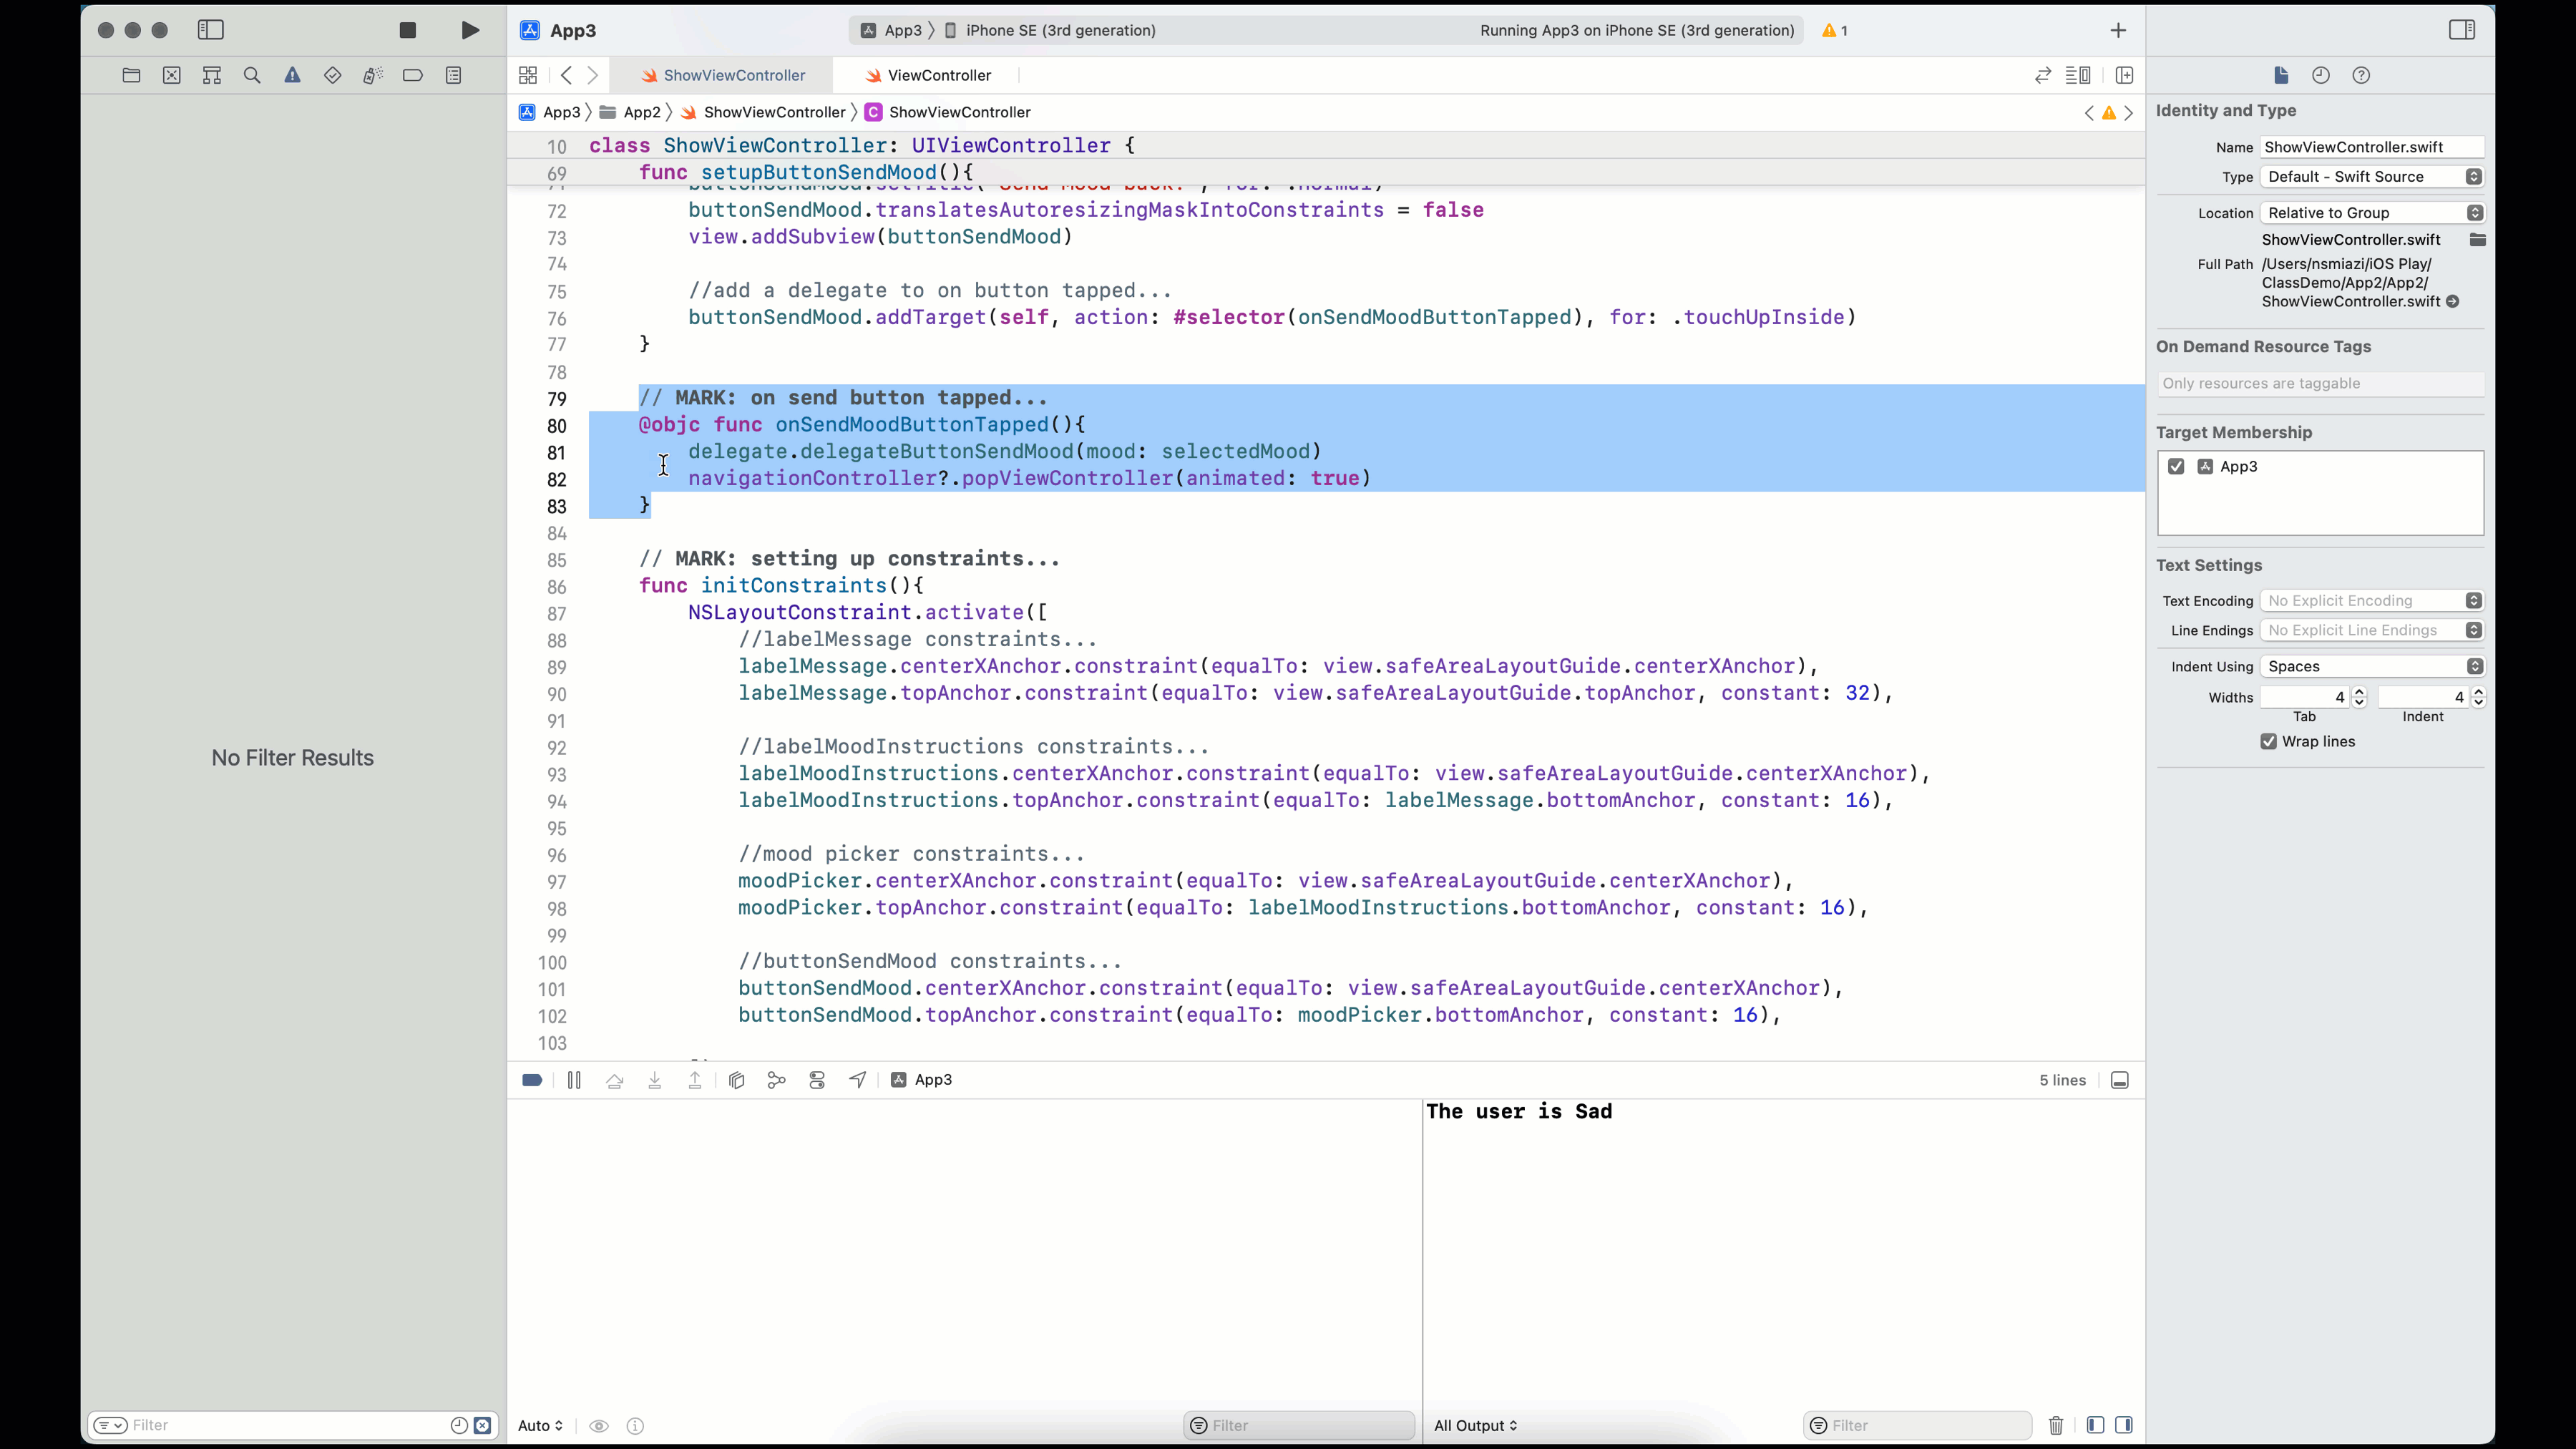Open the find navigator magnifier icon
Screen dimensions: 2576x1449
click(x=252, y=75)
